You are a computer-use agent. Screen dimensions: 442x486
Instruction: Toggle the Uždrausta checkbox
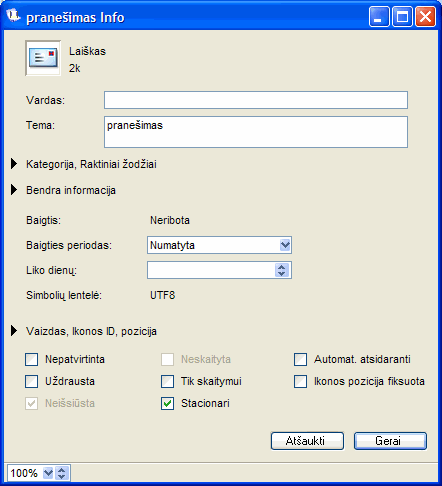click(32, 382)
